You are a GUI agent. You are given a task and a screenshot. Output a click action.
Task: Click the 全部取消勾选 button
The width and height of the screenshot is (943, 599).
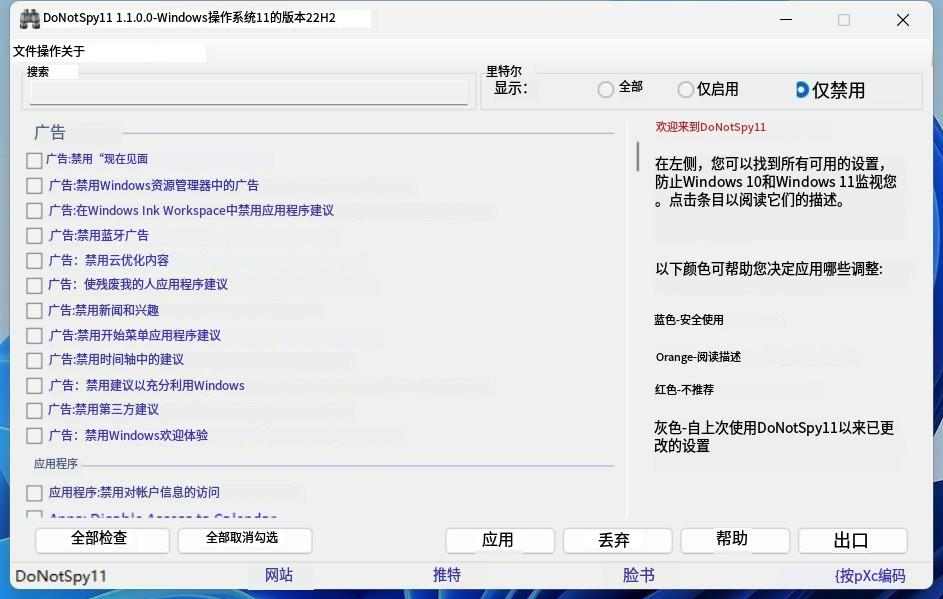pyautogui.click(x=245, y=540)
